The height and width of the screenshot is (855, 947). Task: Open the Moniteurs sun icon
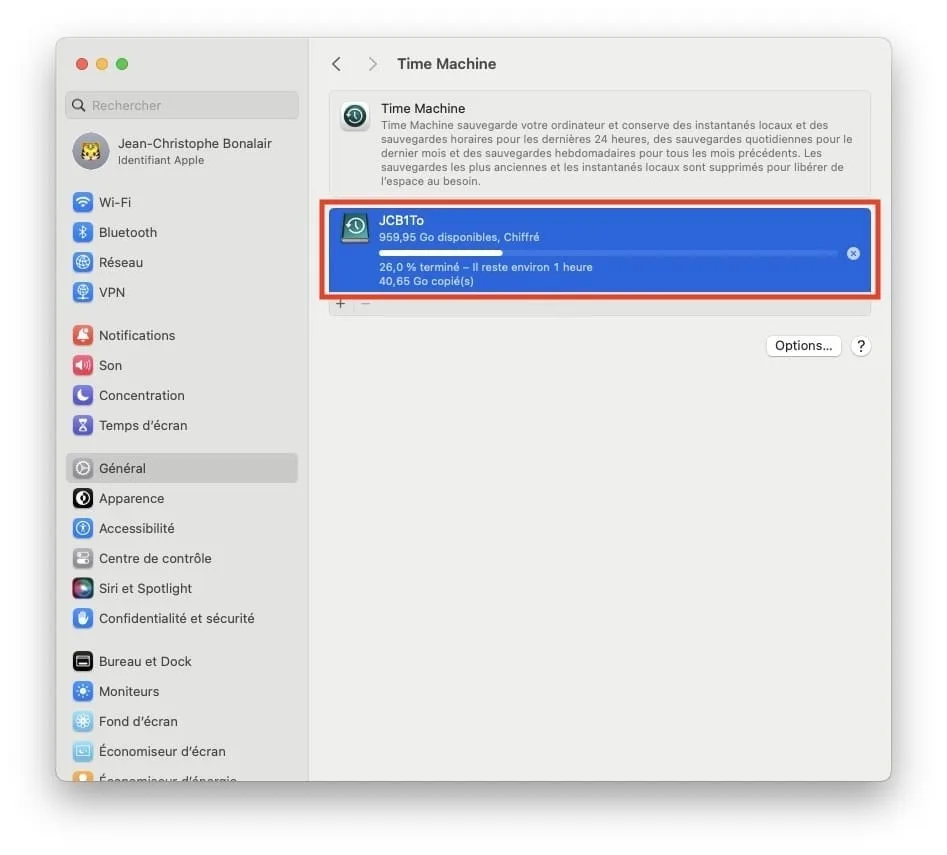coord(83,691)
